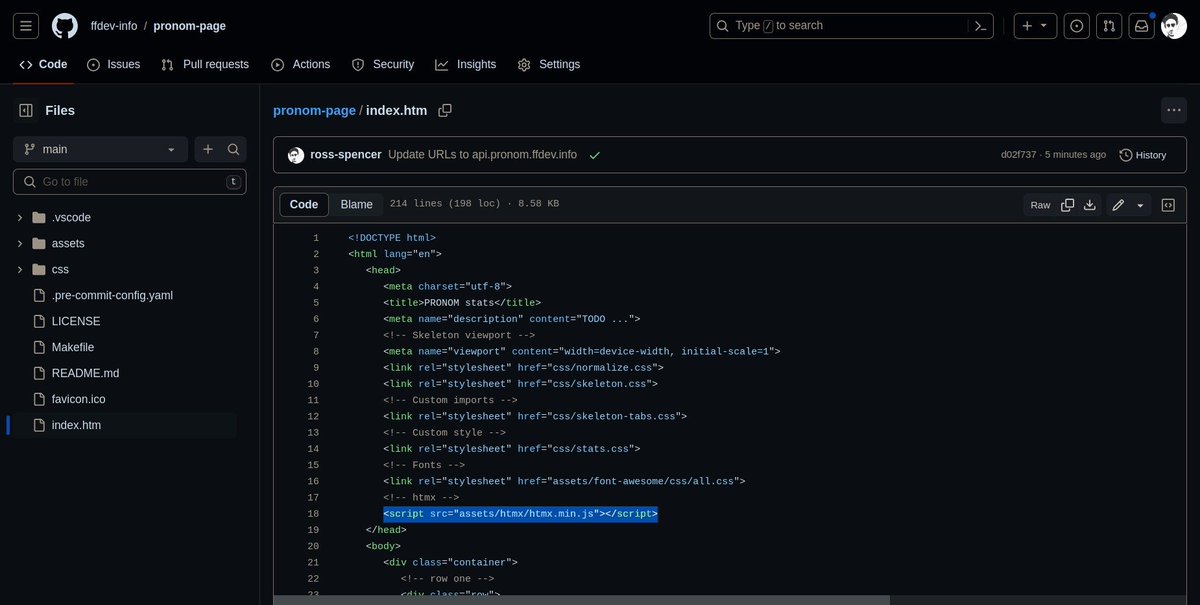Open the Issues tab
The image size is (1200, 605).
(x=113, y=64)
